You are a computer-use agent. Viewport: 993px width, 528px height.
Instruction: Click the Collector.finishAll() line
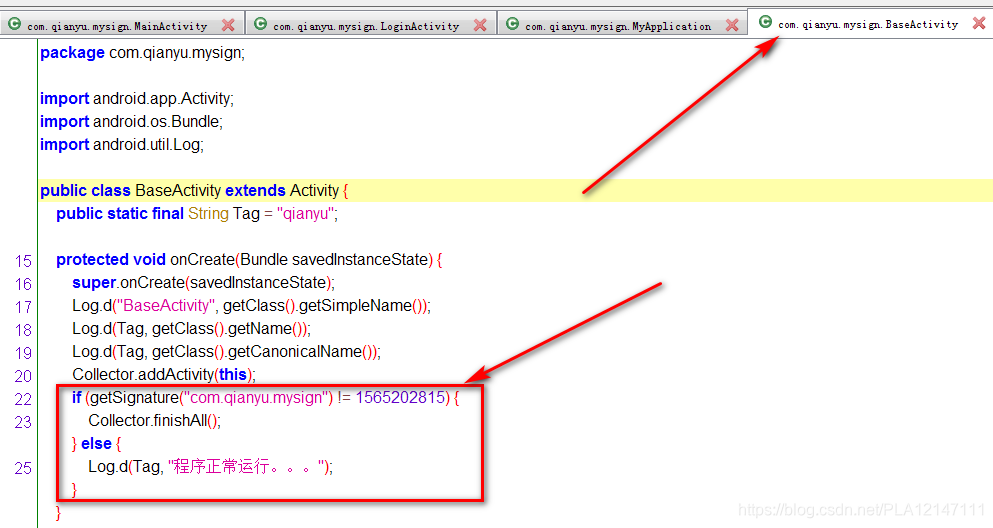(155, 420)
